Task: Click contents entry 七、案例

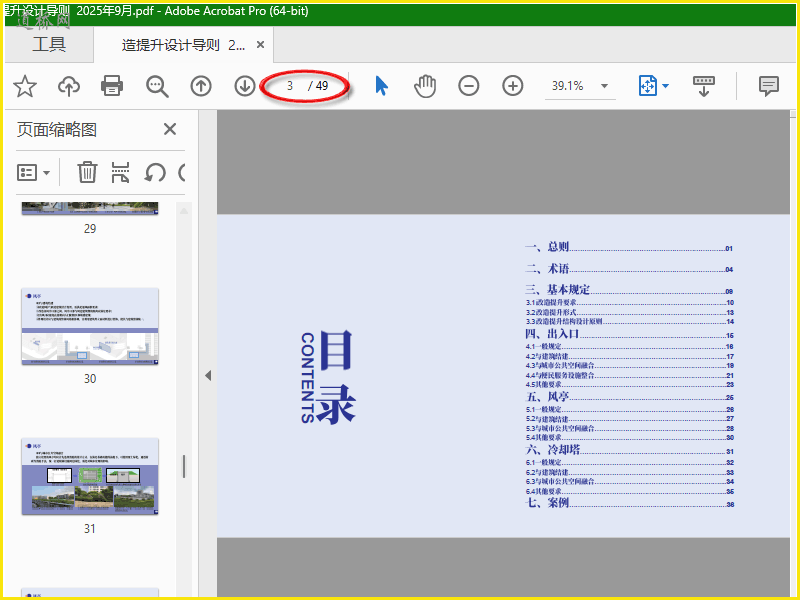Action: click(x=629, y=503)
